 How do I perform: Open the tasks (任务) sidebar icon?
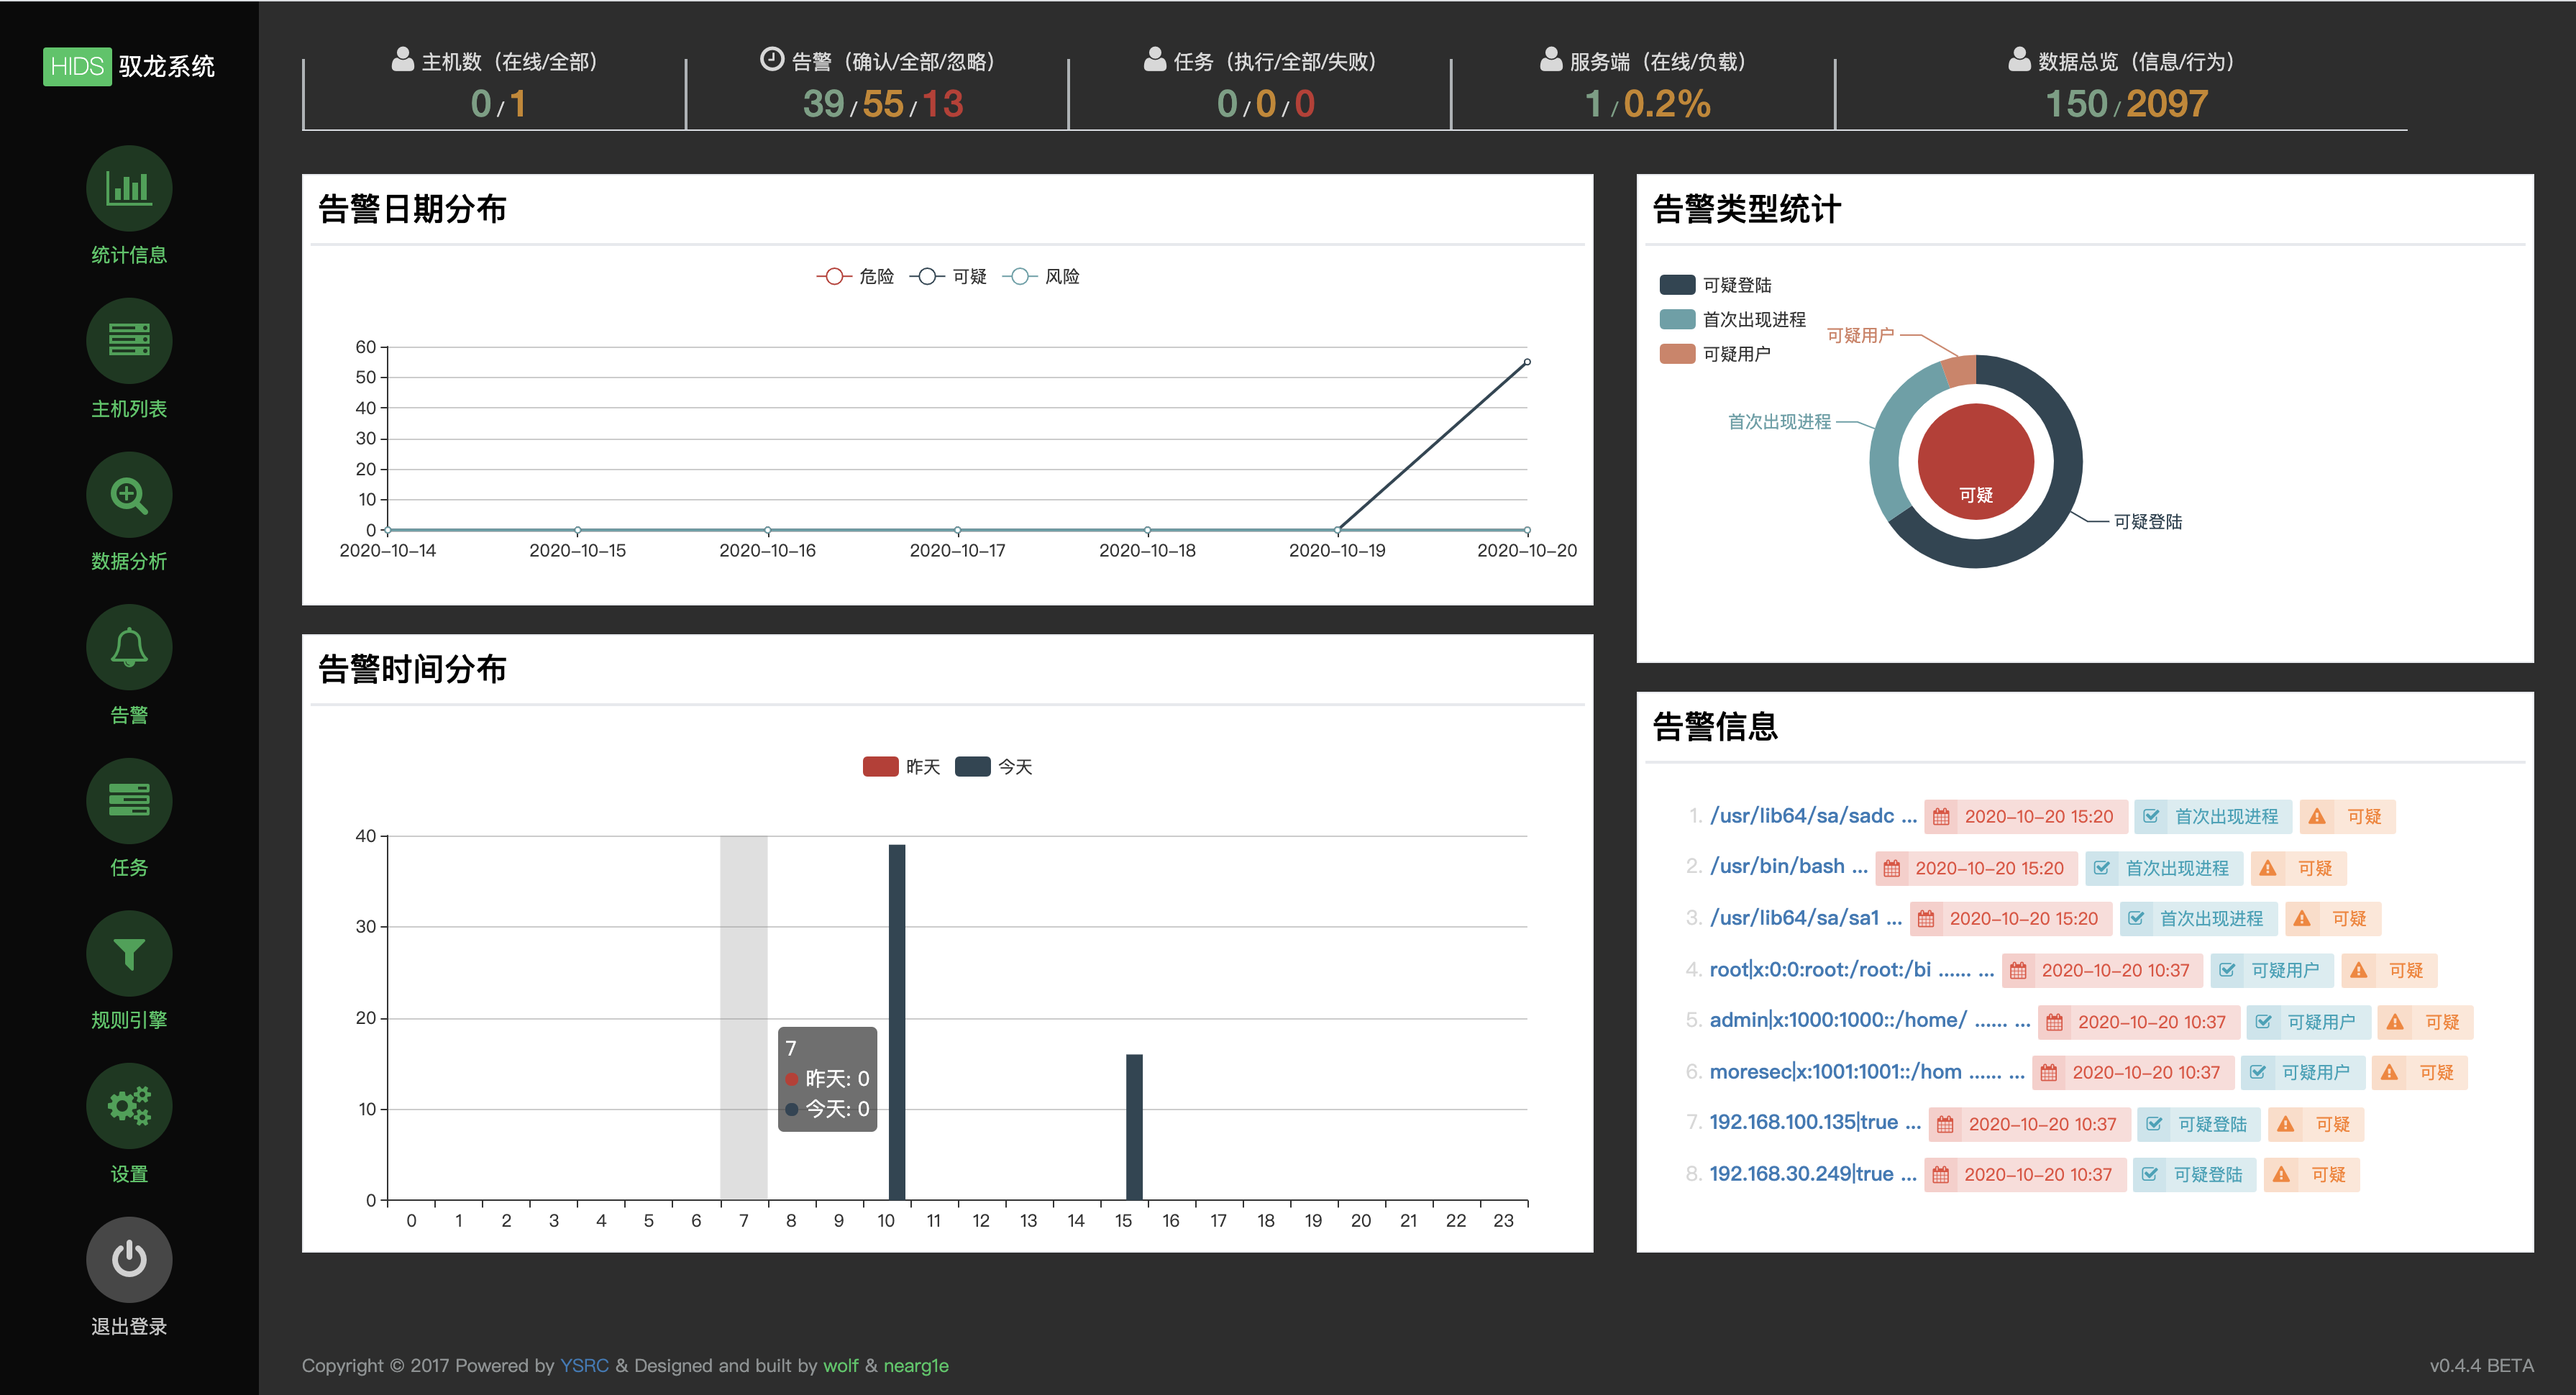click(129, 800)
